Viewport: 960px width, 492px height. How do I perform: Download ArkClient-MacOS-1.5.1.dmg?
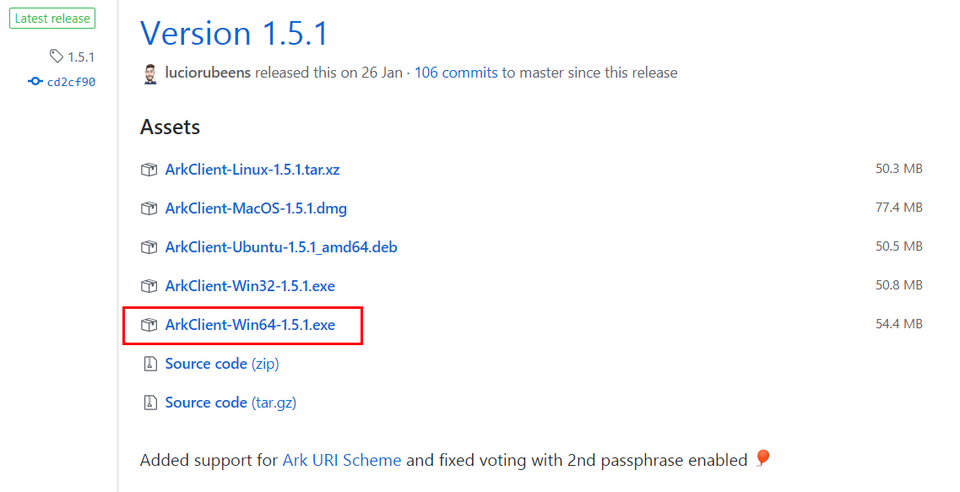click(256, 209)
